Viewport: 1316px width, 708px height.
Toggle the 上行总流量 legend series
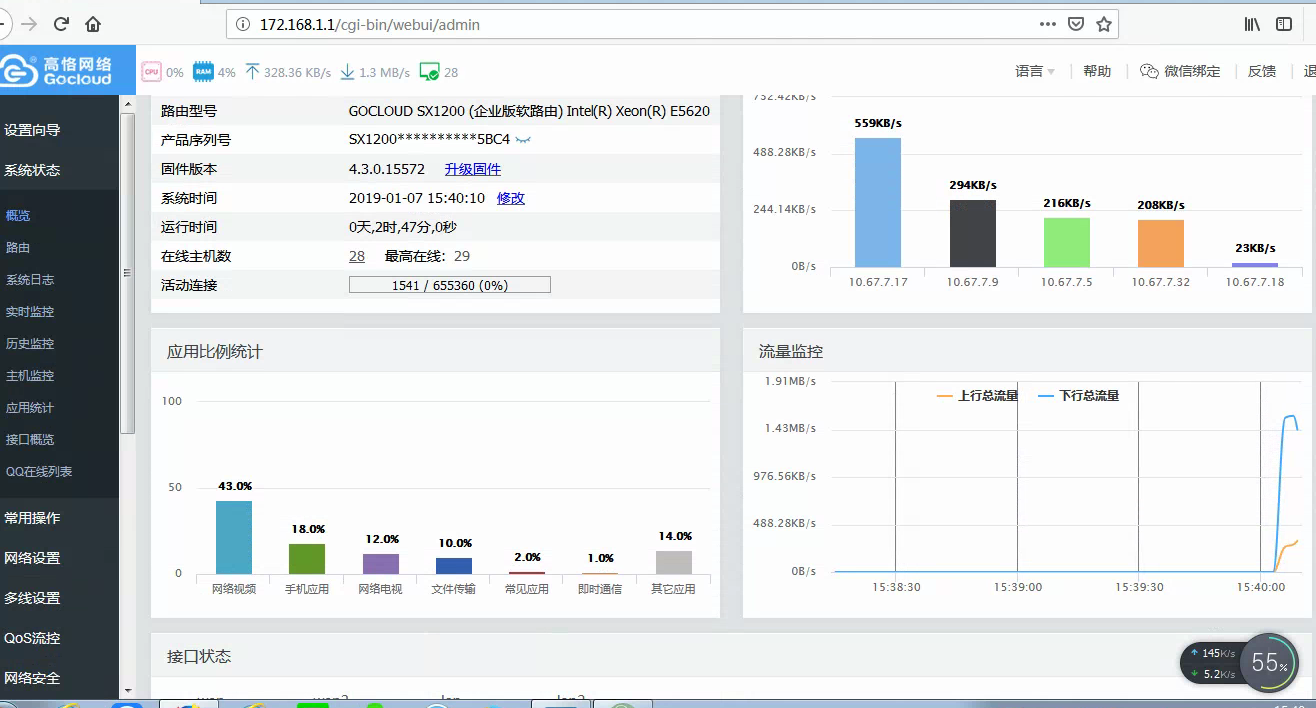click(977, 396)
